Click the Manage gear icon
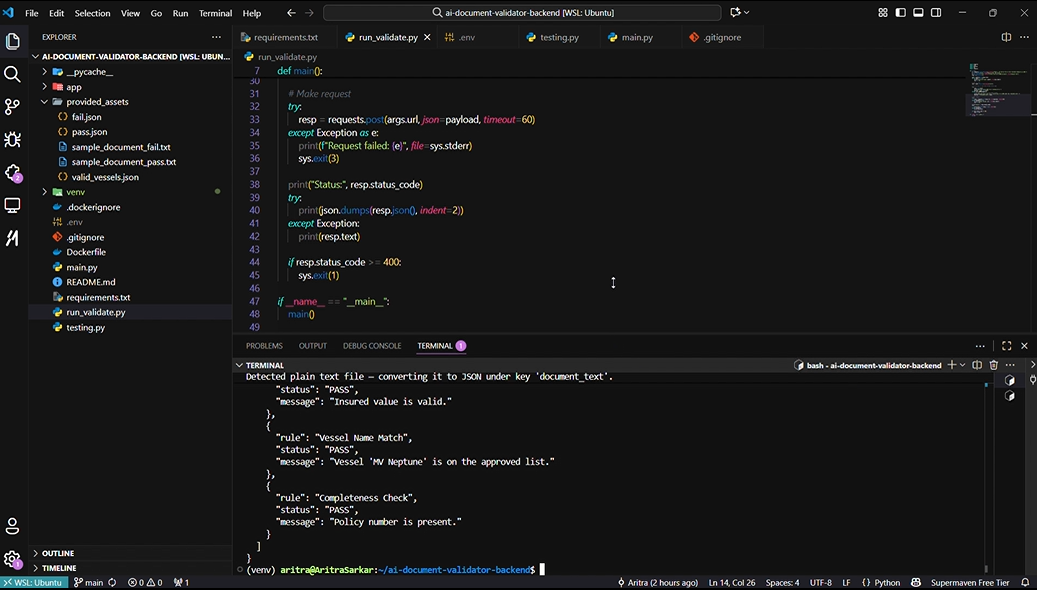 pyautogui.click(x=13, y=559)
